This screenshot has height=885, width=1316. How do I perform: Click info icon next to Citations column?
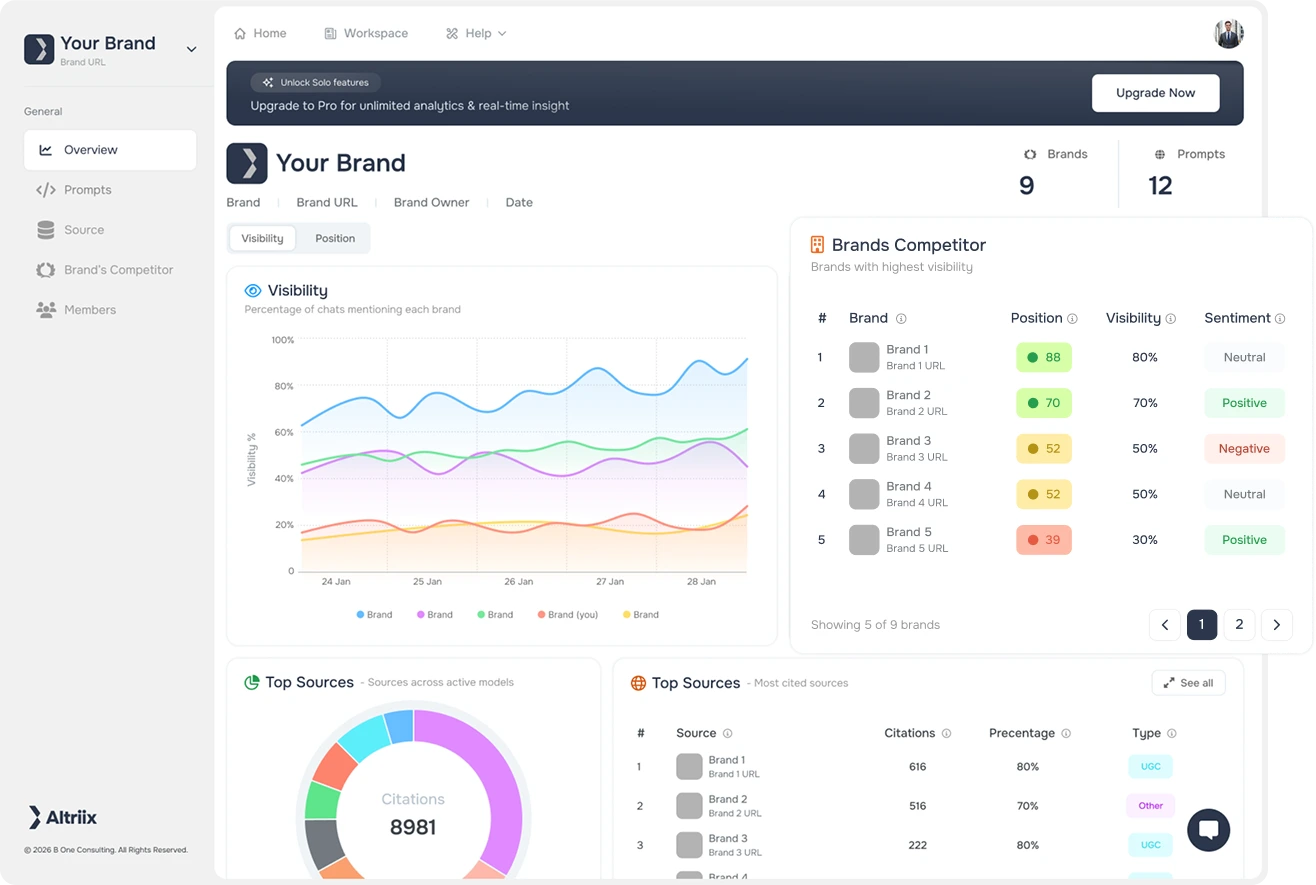[x=946, y=734]
